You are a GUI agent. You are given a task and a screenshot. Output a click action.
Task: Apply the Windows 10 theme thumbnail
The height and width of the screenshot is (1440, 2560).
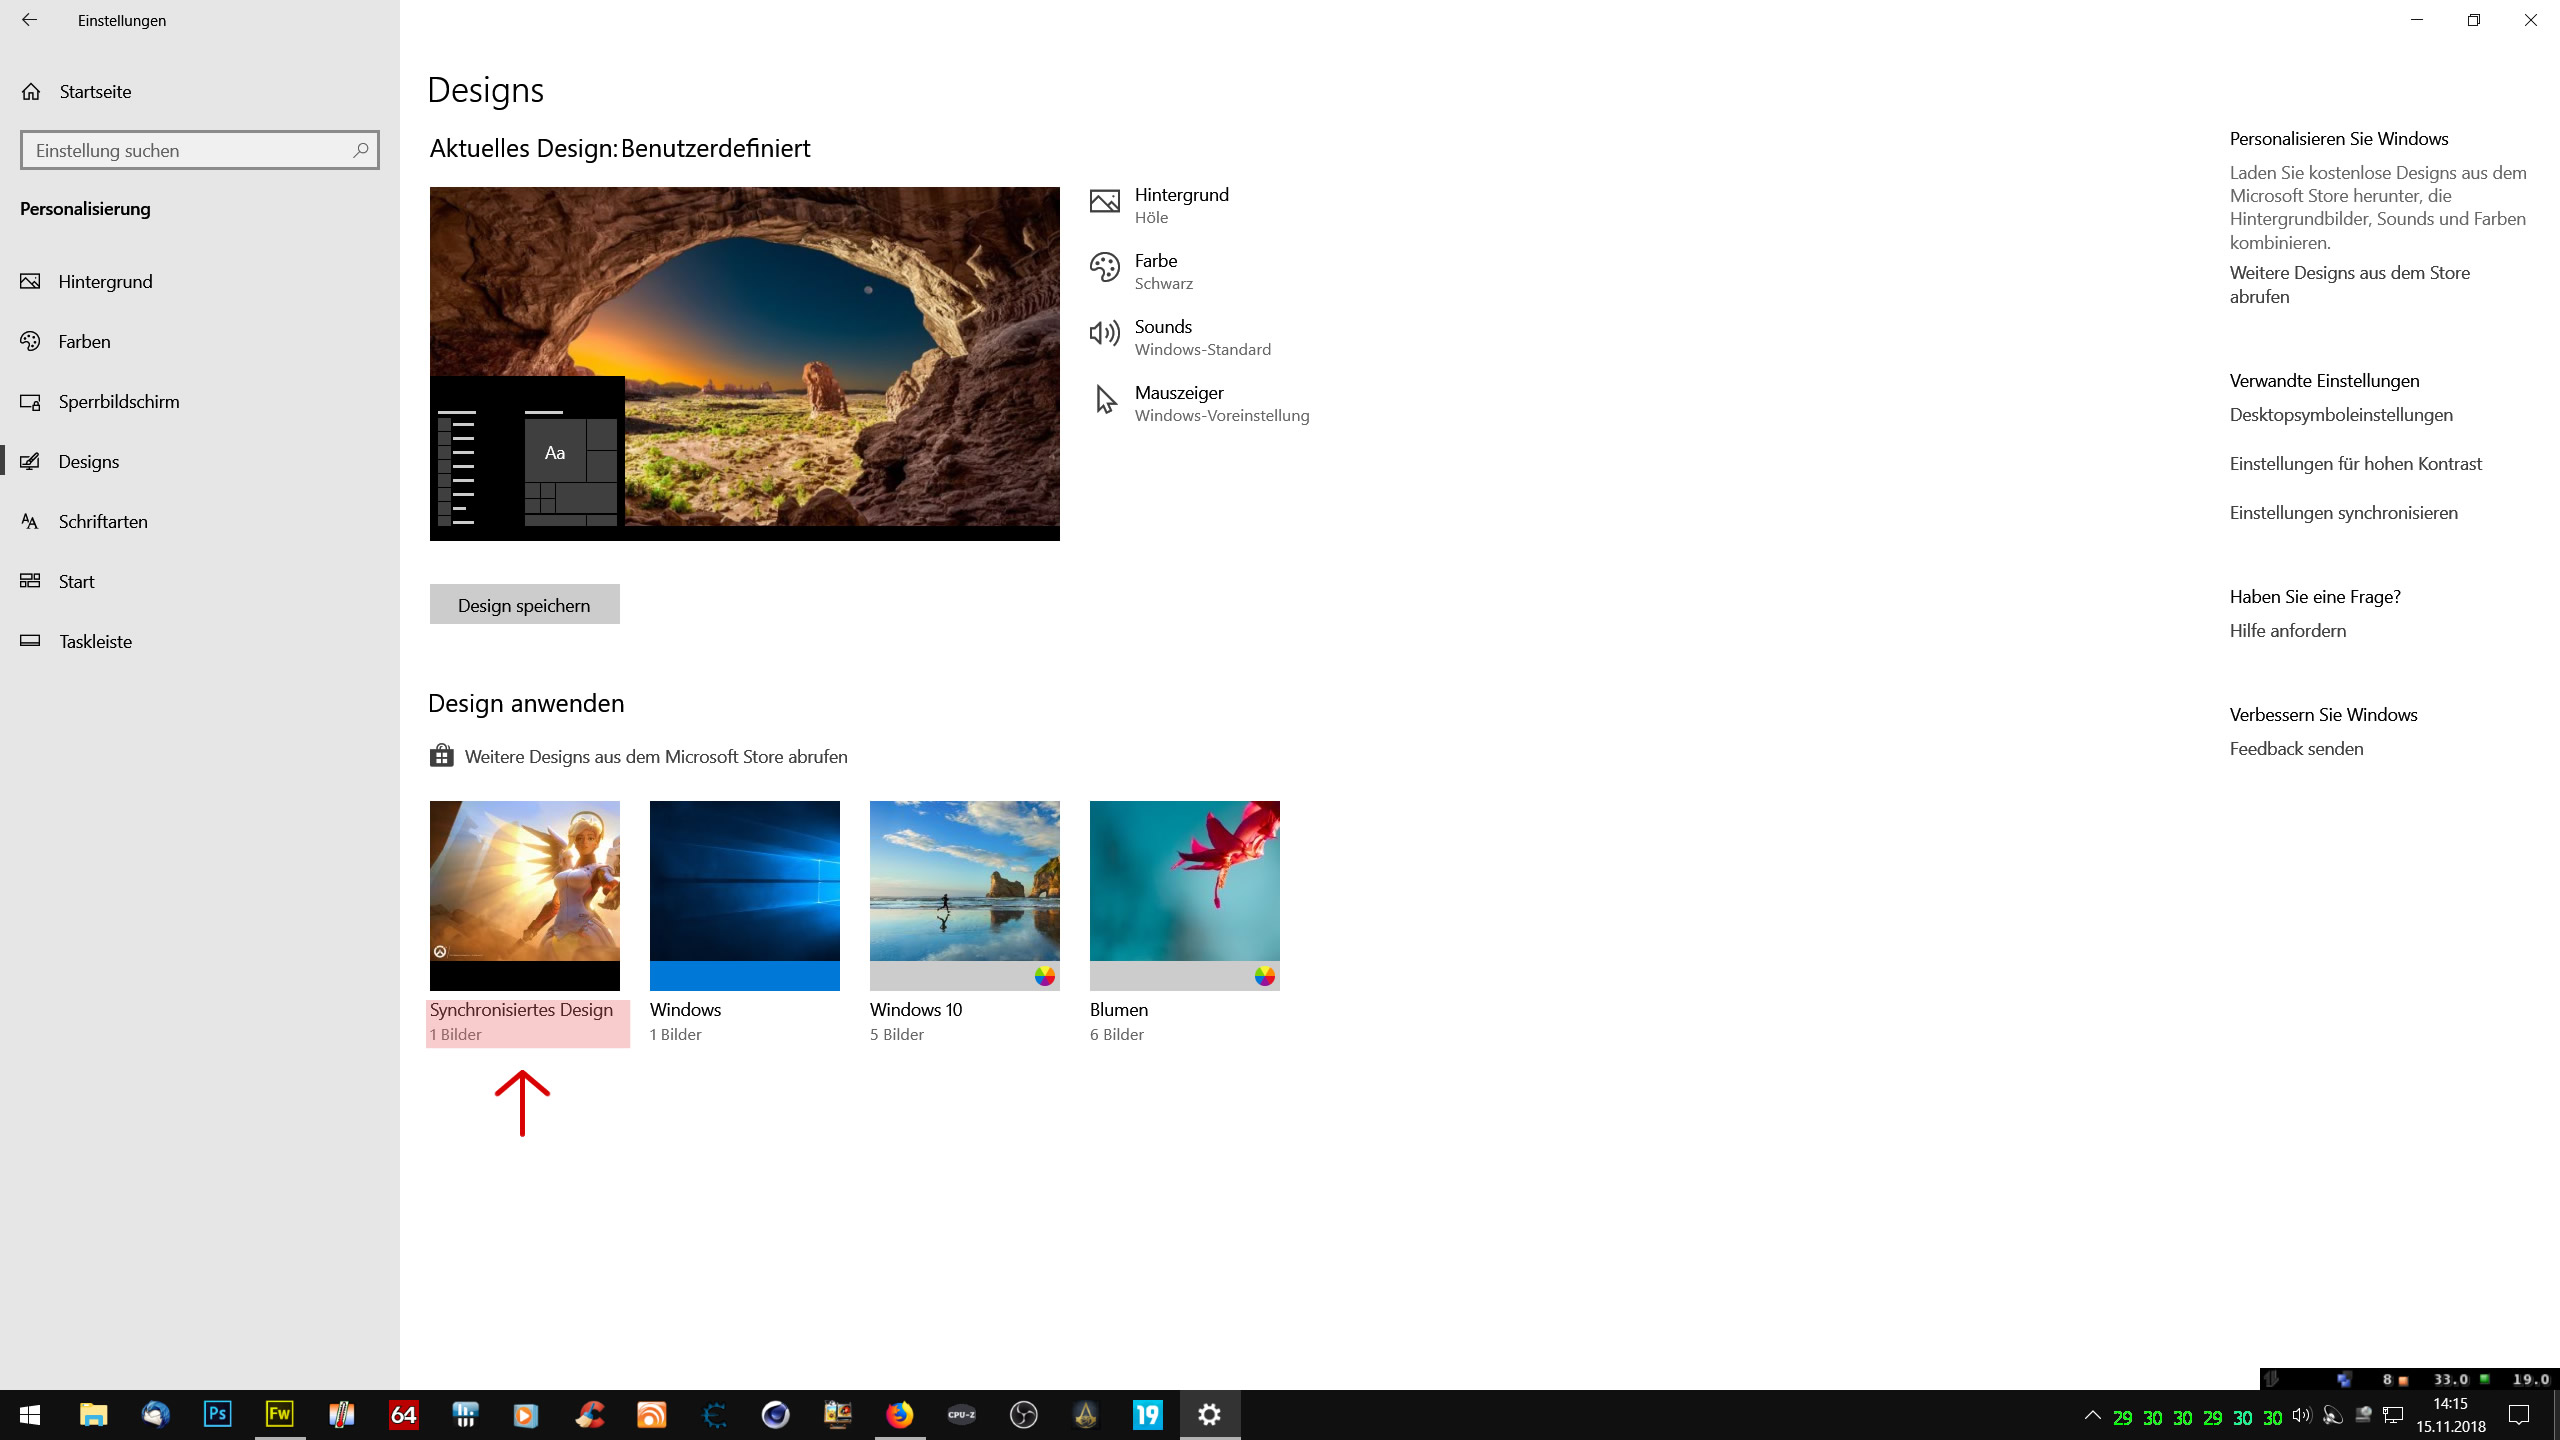[964, 894]
